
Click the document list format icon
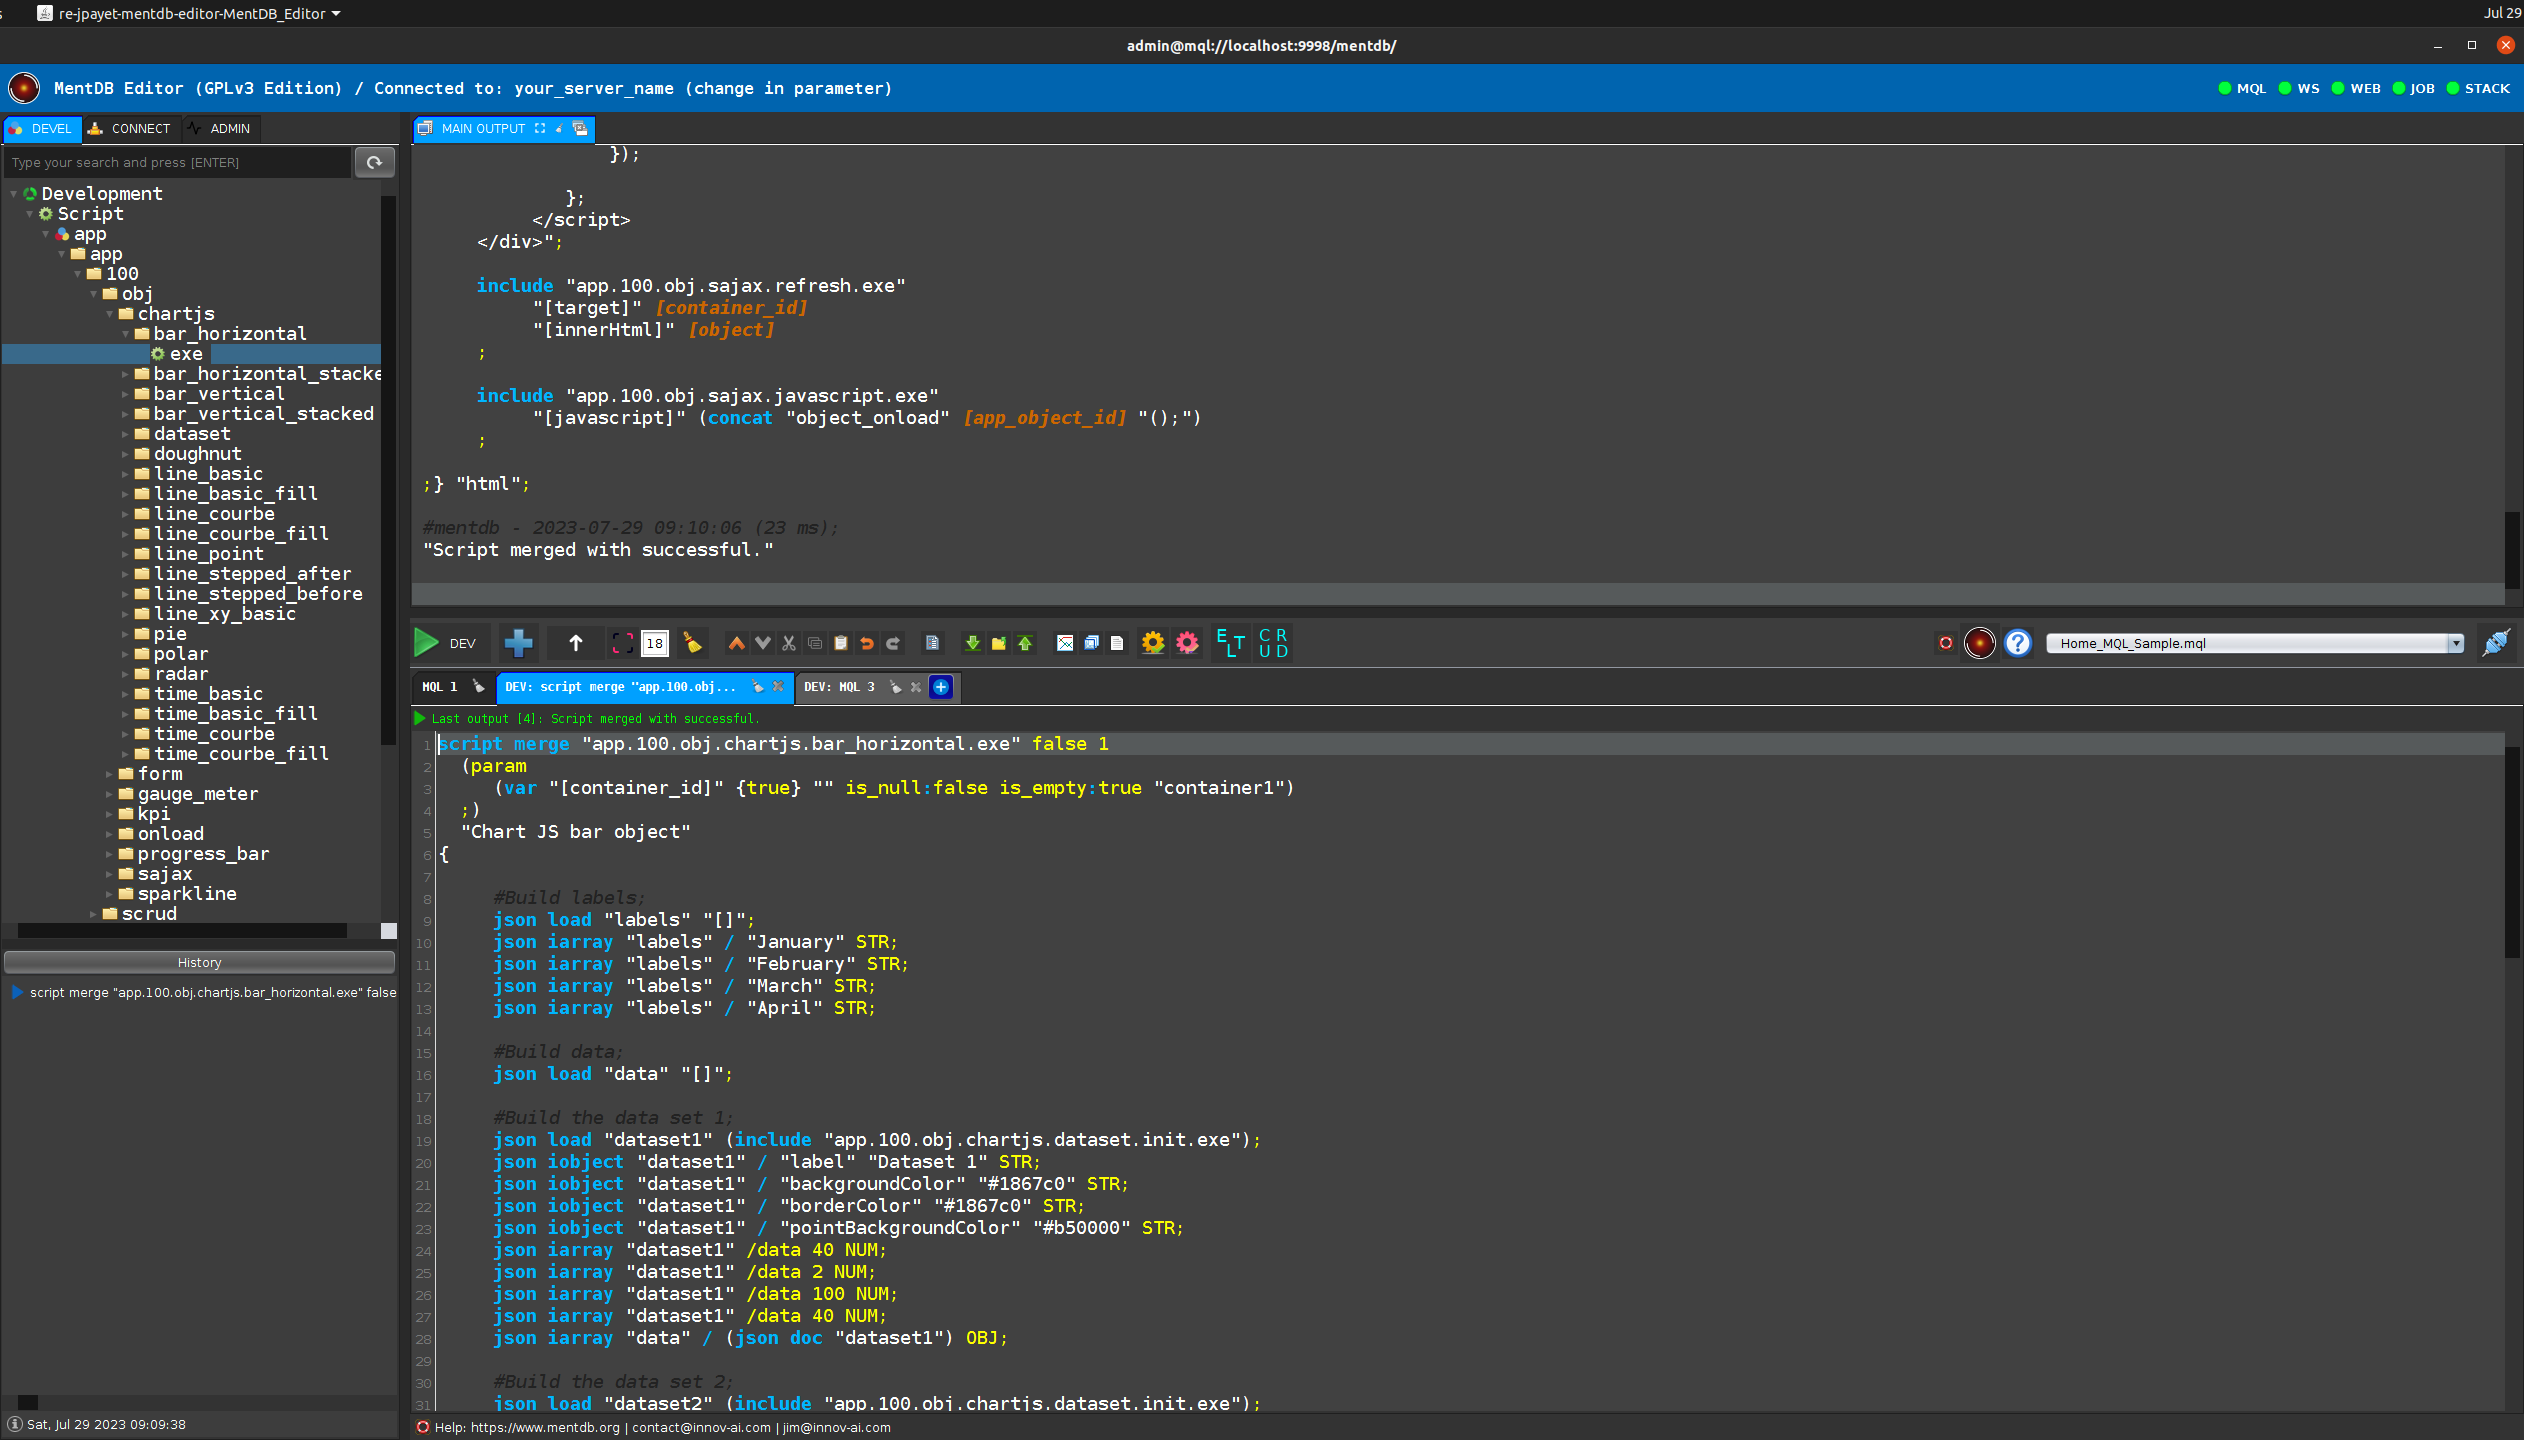pos(932,643)
